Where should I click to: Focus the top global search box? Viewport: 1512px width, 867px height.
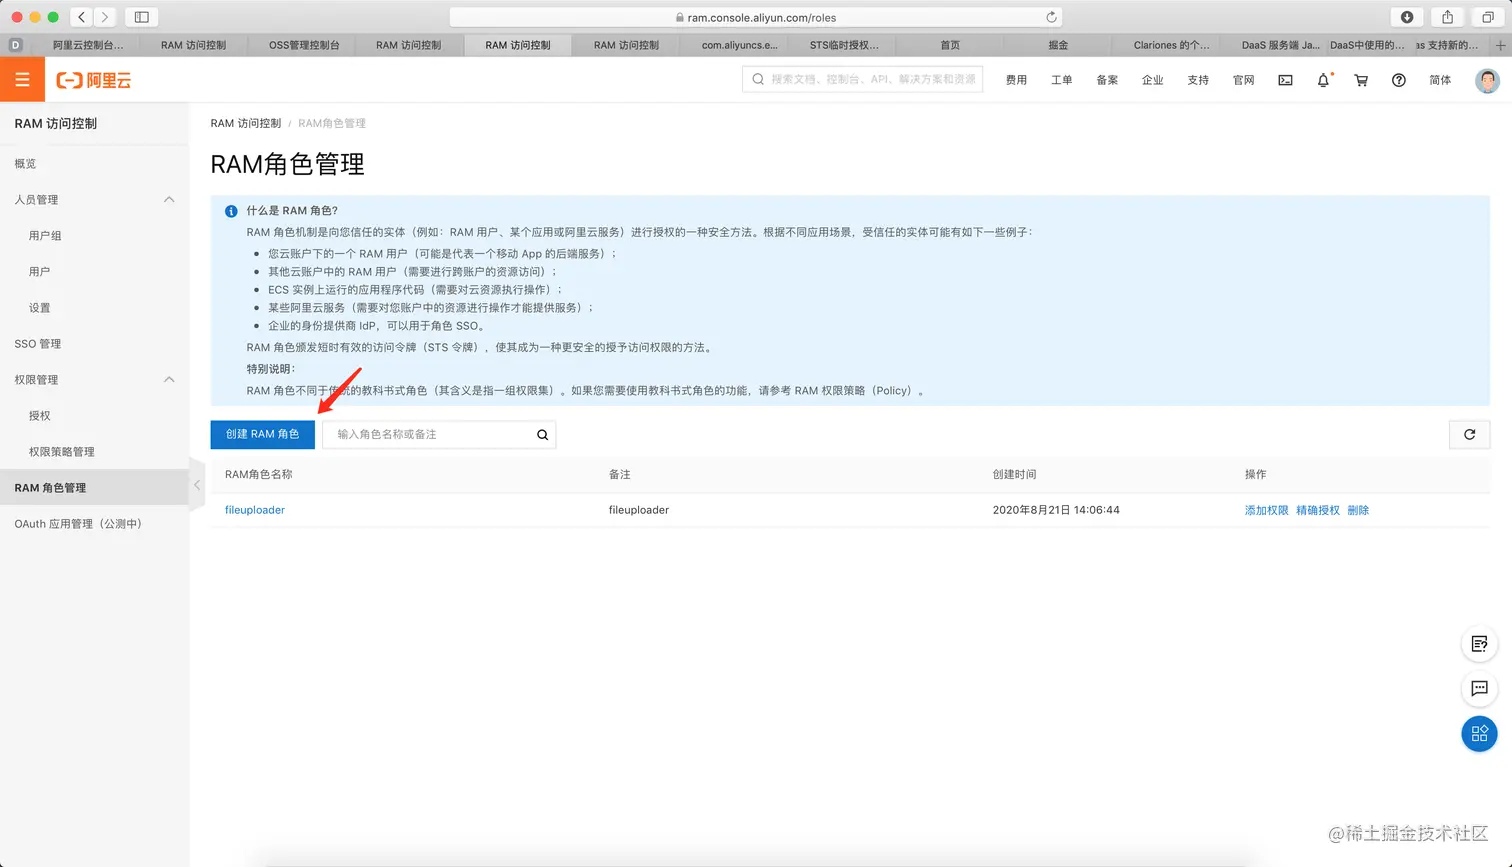click(862, 79)
